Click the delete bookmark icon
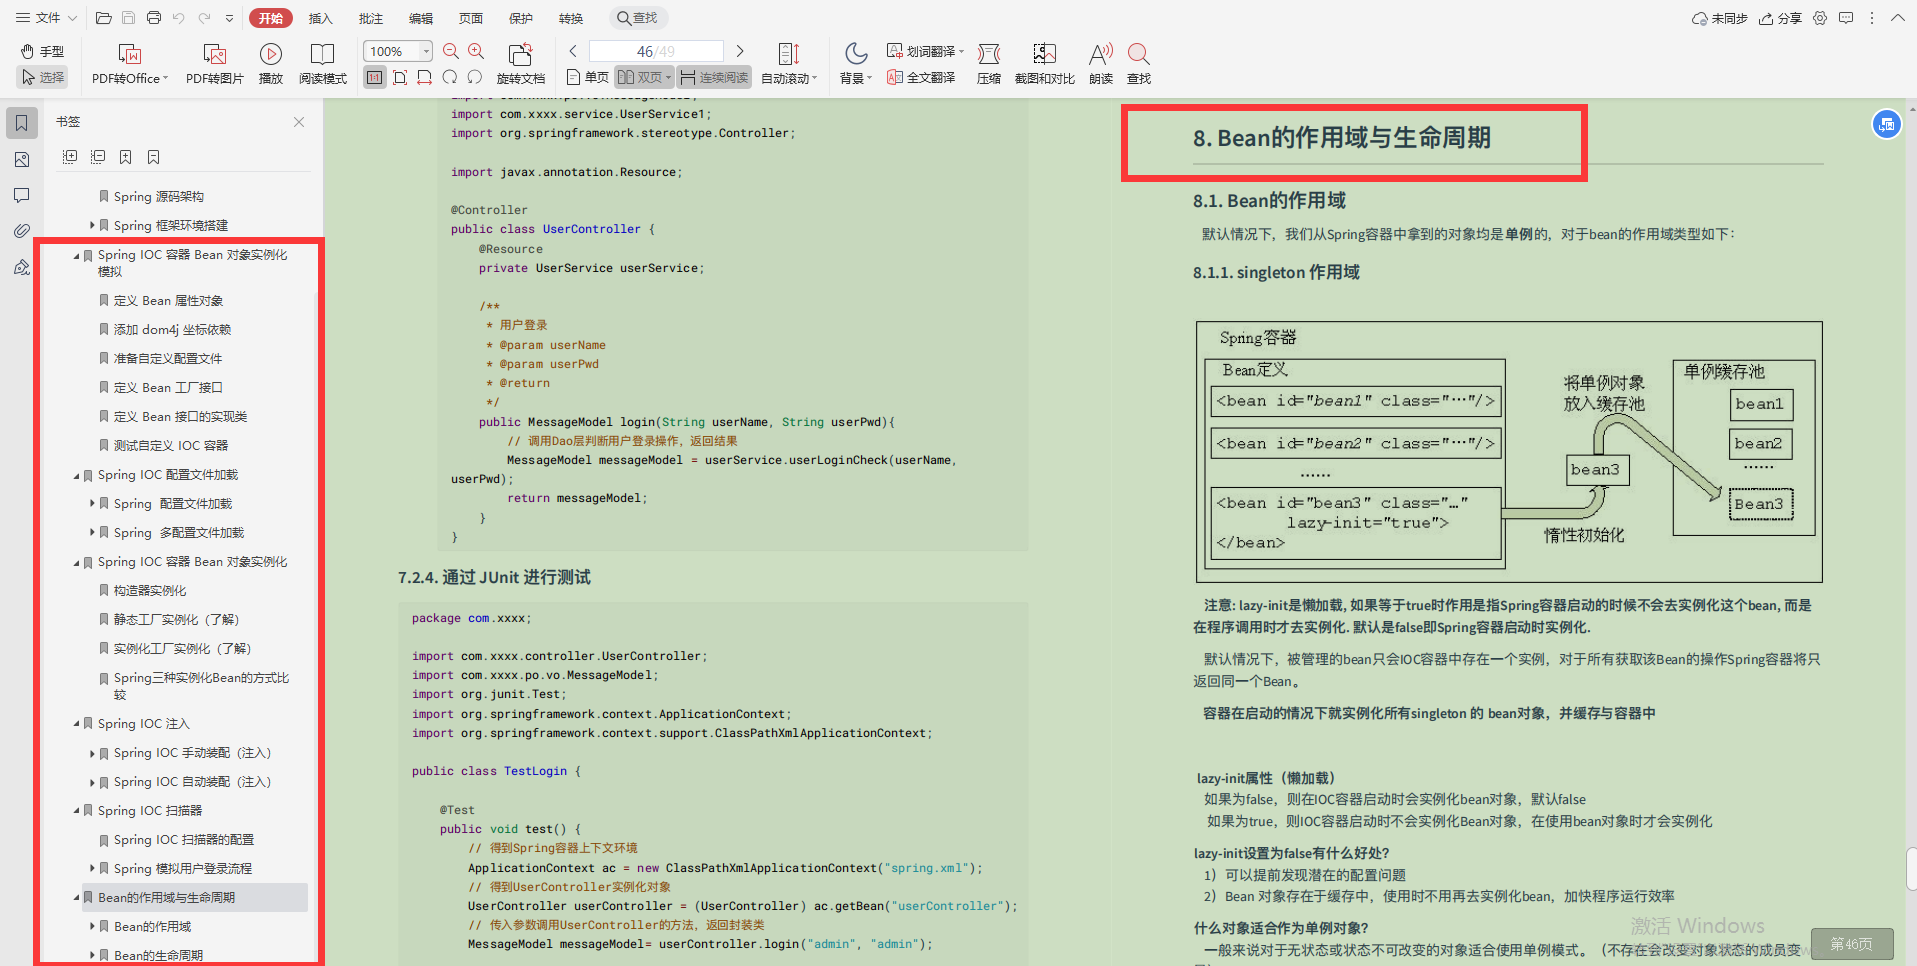Screen dimensions: 1917x966 [154, 157]
